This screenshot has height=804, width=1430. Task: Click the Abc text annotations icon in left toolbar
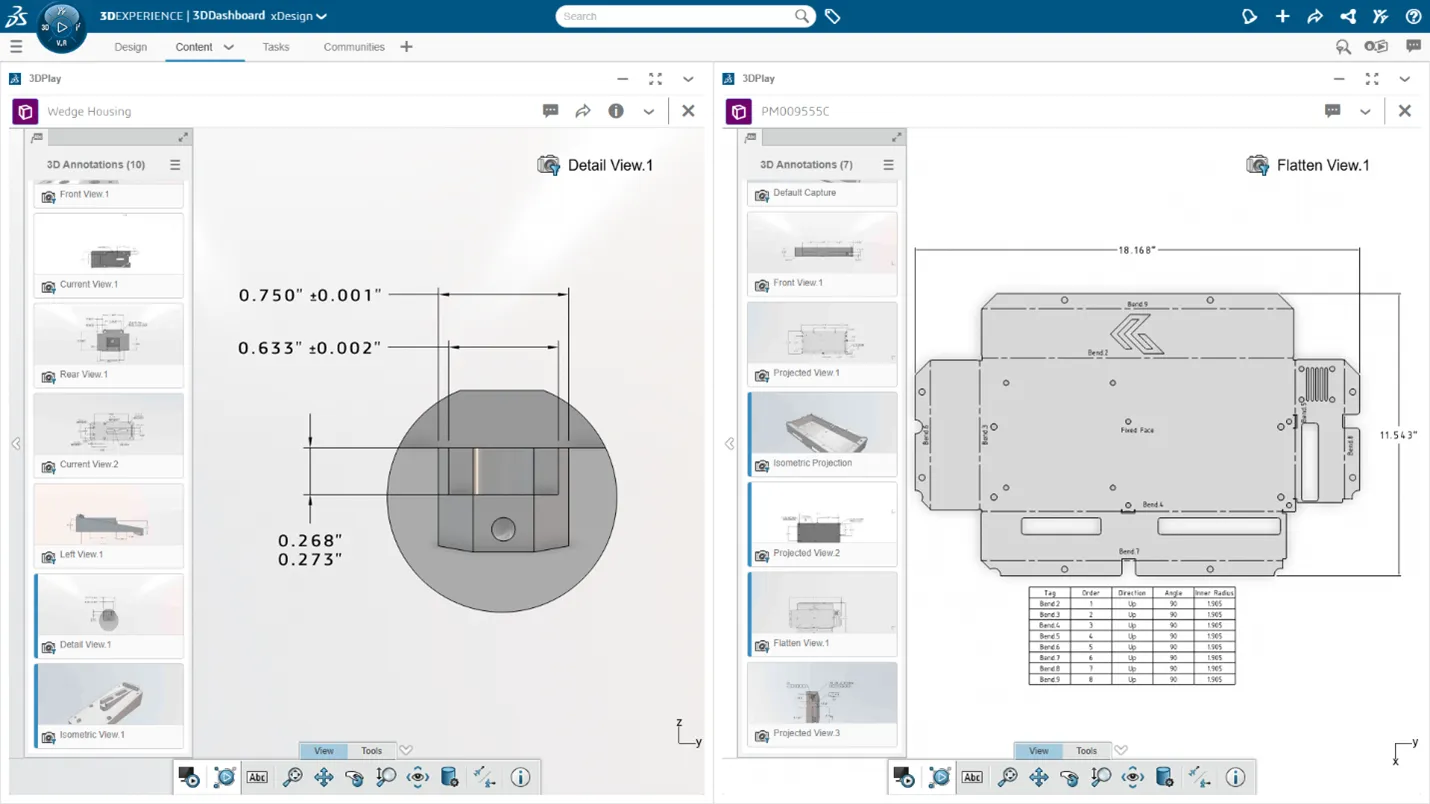[x=257, y=777]
